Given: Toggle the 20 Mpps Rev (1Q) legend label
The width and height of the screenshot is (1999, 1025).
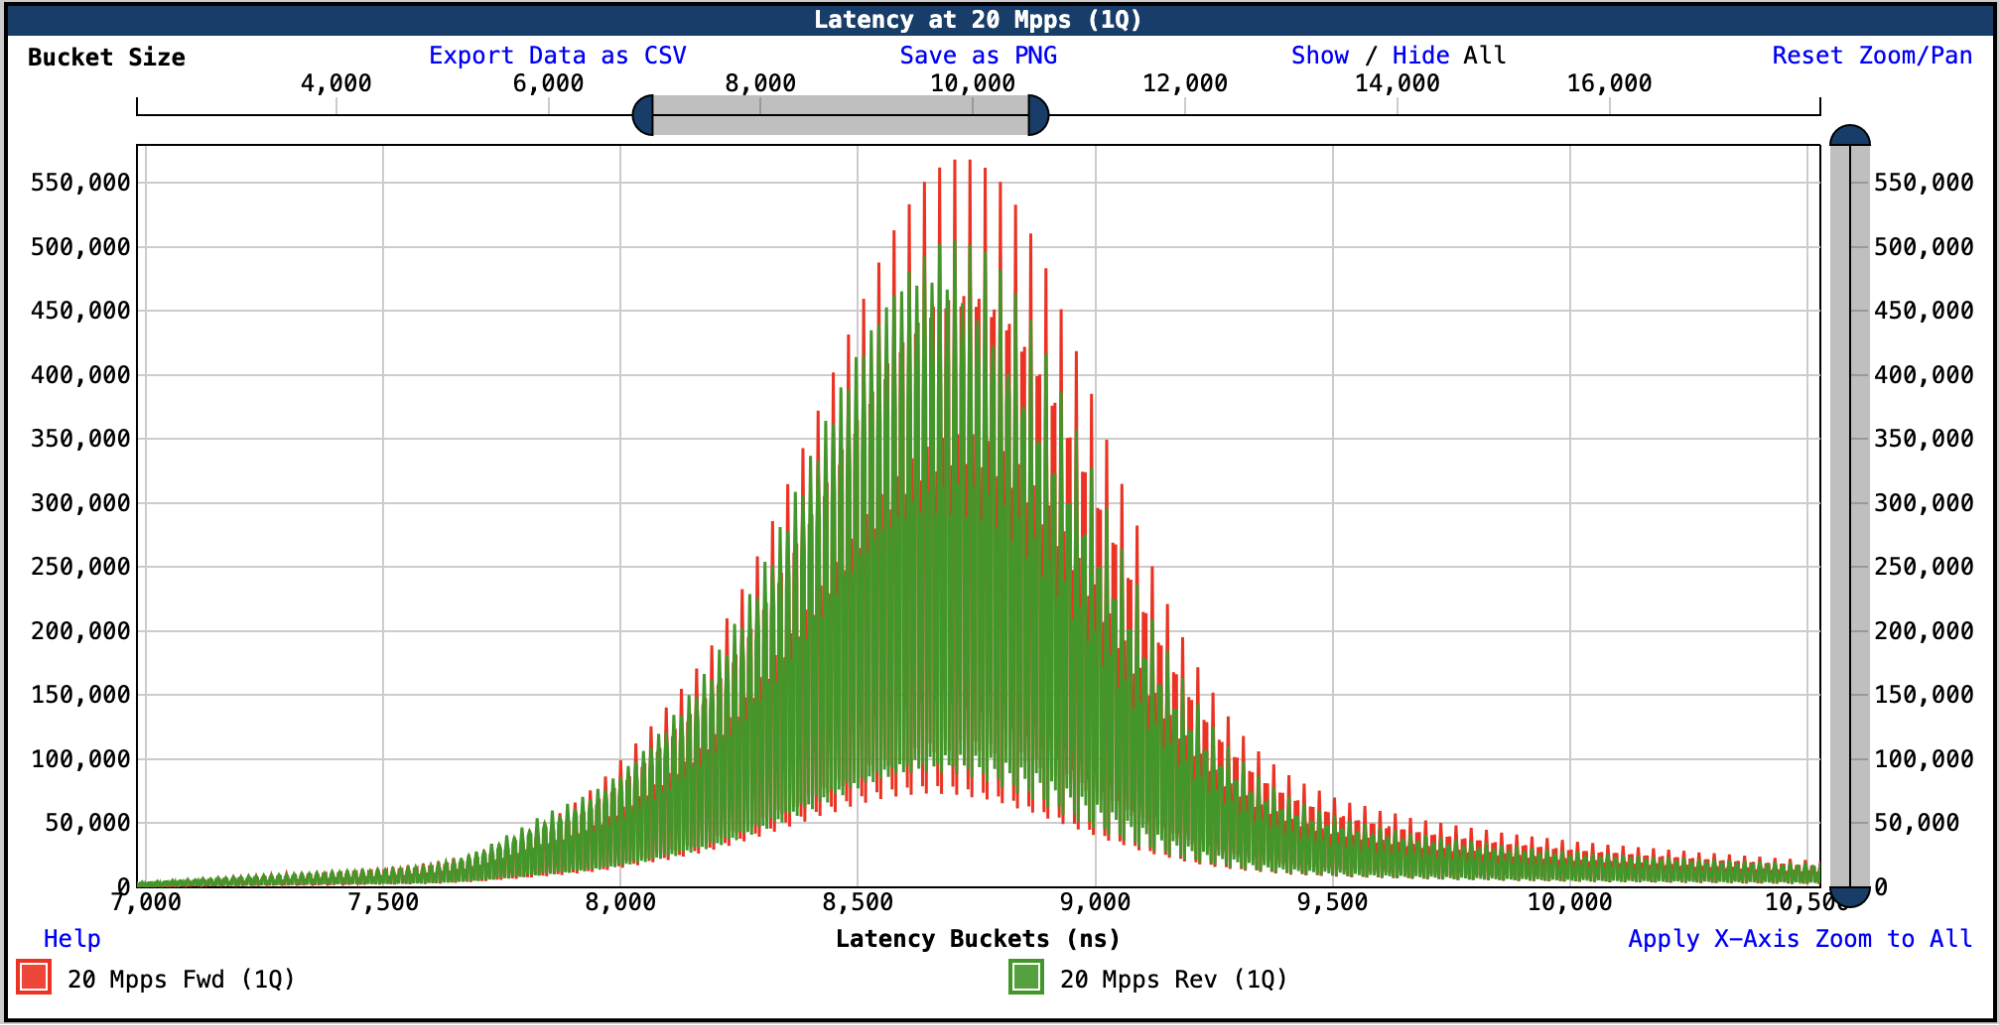Looking at the screenshot, I should point(1173,979).
